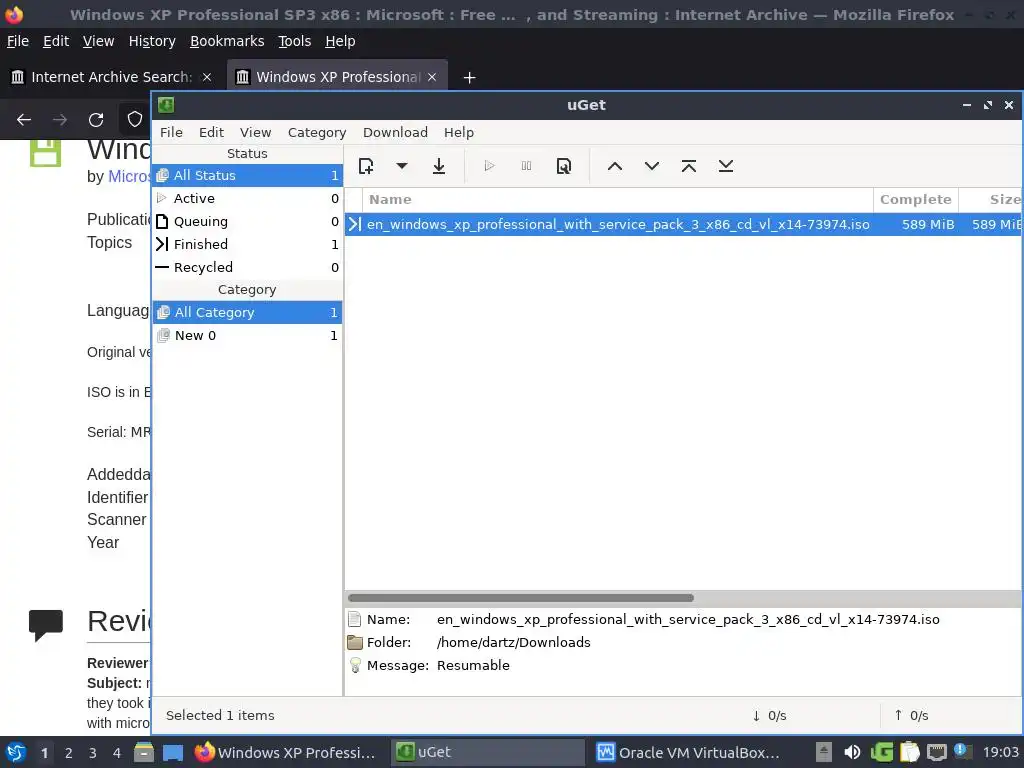
Task: Open the uGet View menu
Action: [255, 133]
